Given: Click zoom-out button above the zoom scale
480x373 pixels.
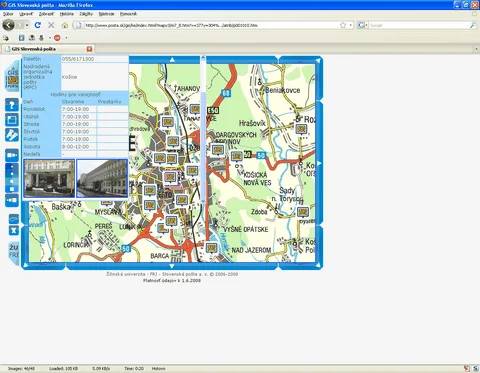Looking at the screenshot, I should 12,155.
